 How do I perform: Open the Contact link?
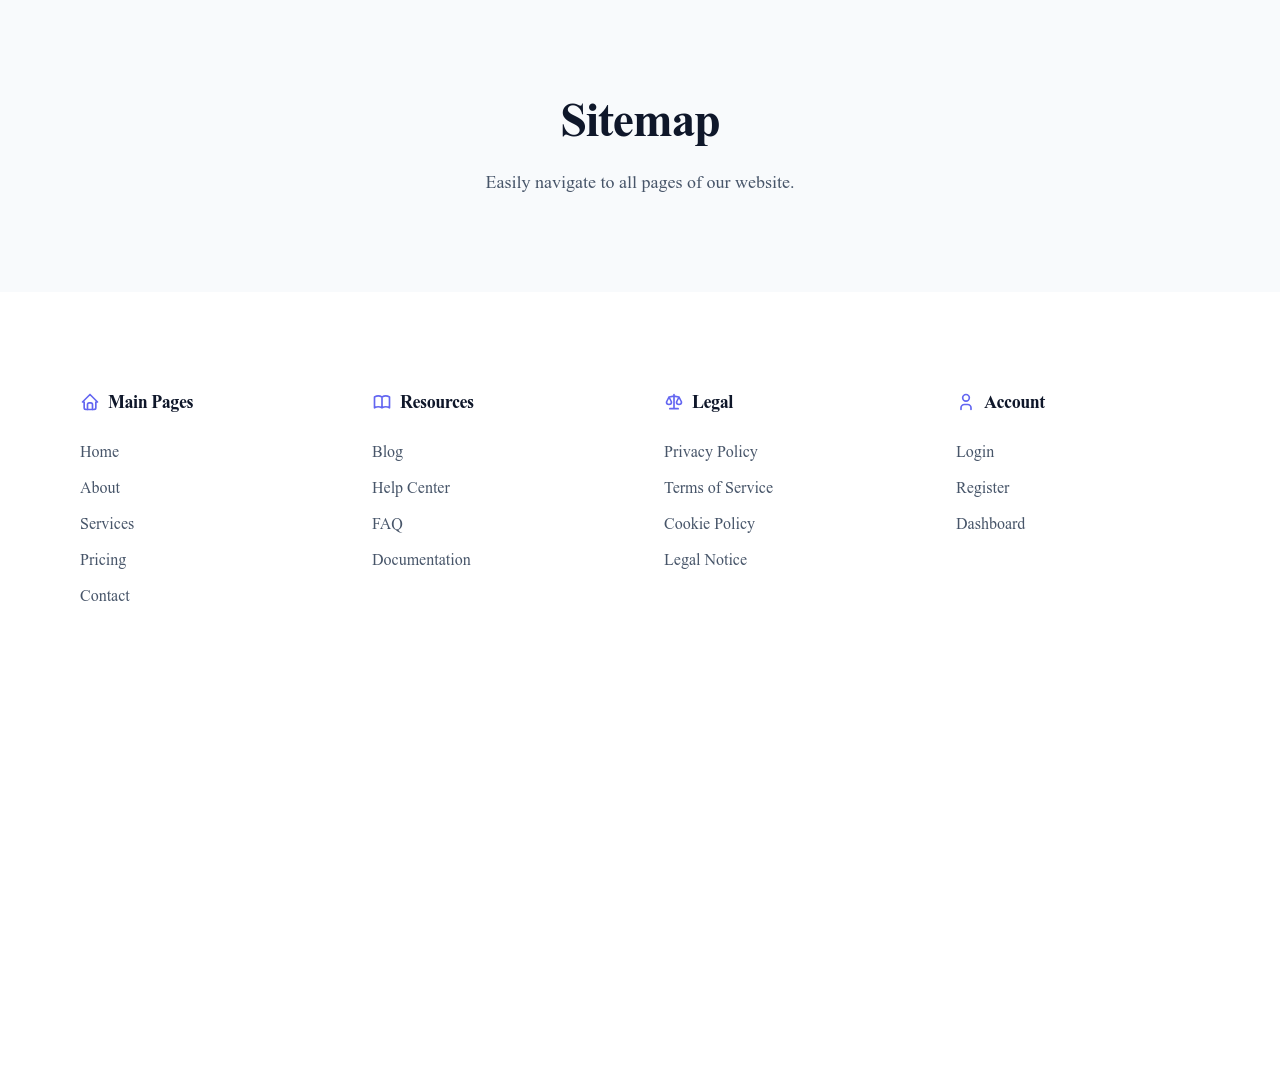point(105,596)
